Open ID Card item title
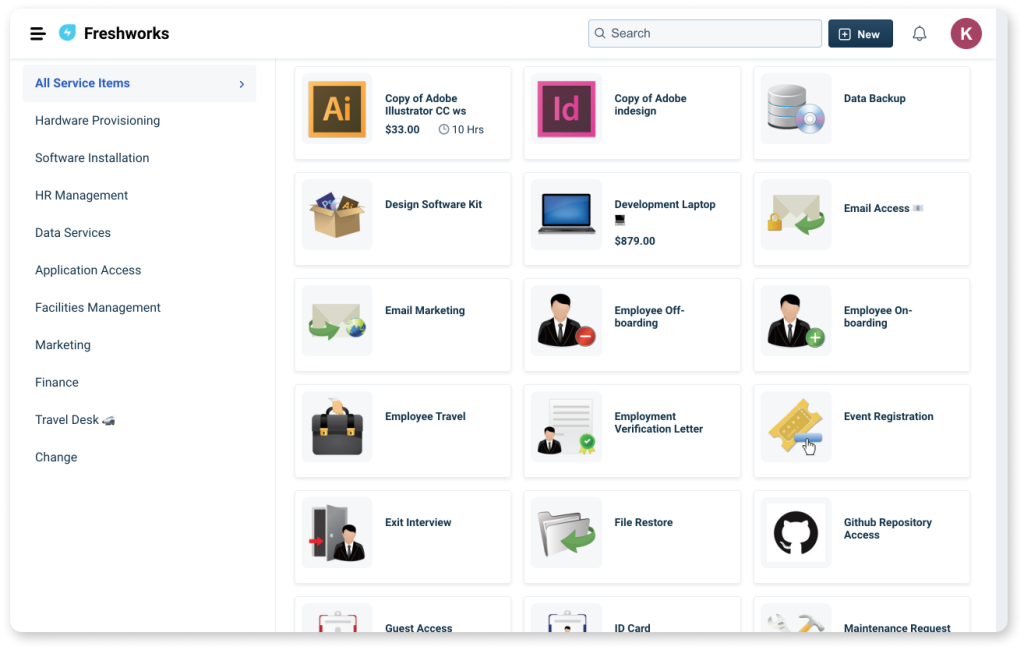Viewport: 1024px width, 650px height. pyautogui.click(x=632, y=628)
